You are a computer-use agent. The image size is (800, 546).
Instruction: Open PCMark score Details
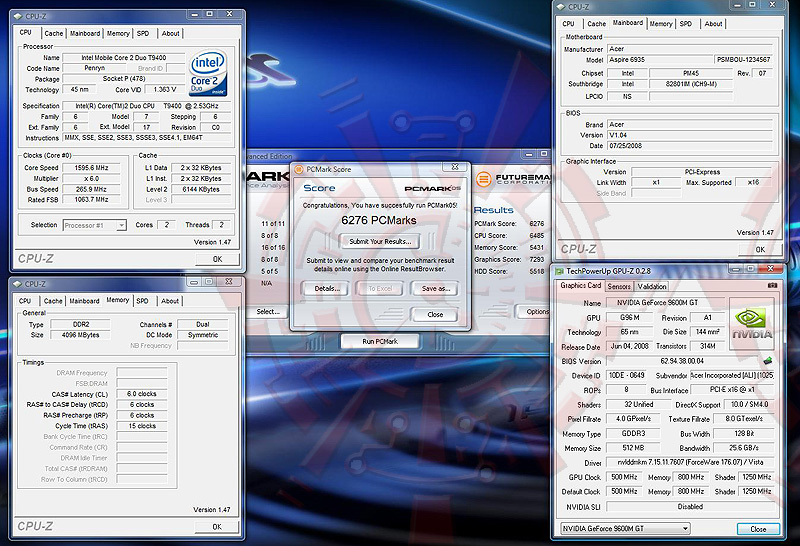327,288
